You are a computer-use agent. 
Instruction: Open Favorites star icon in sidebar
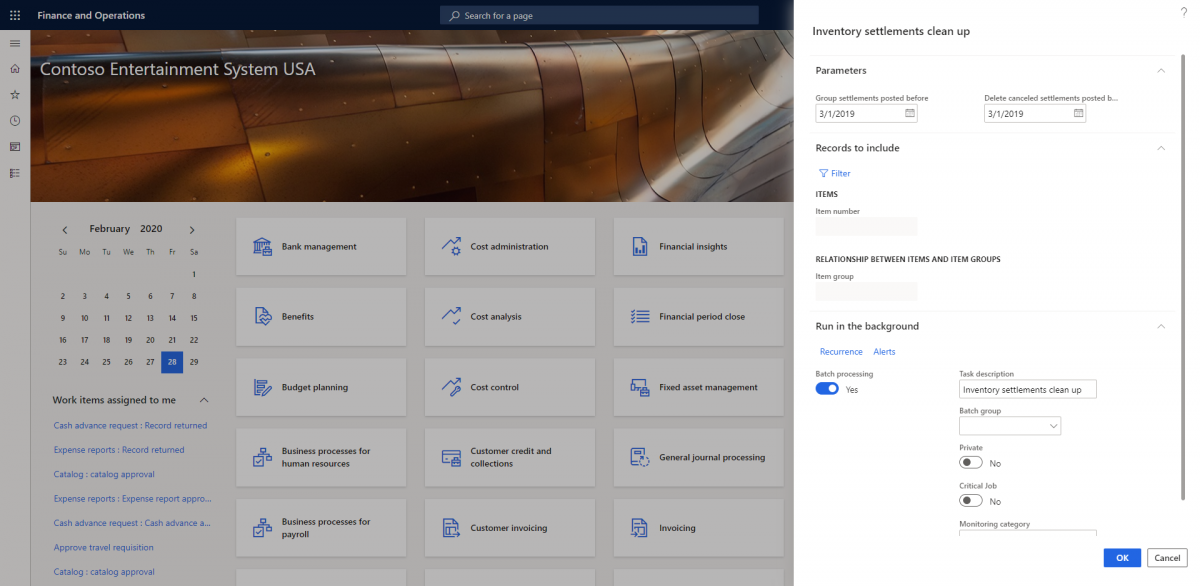click(15, 95)
